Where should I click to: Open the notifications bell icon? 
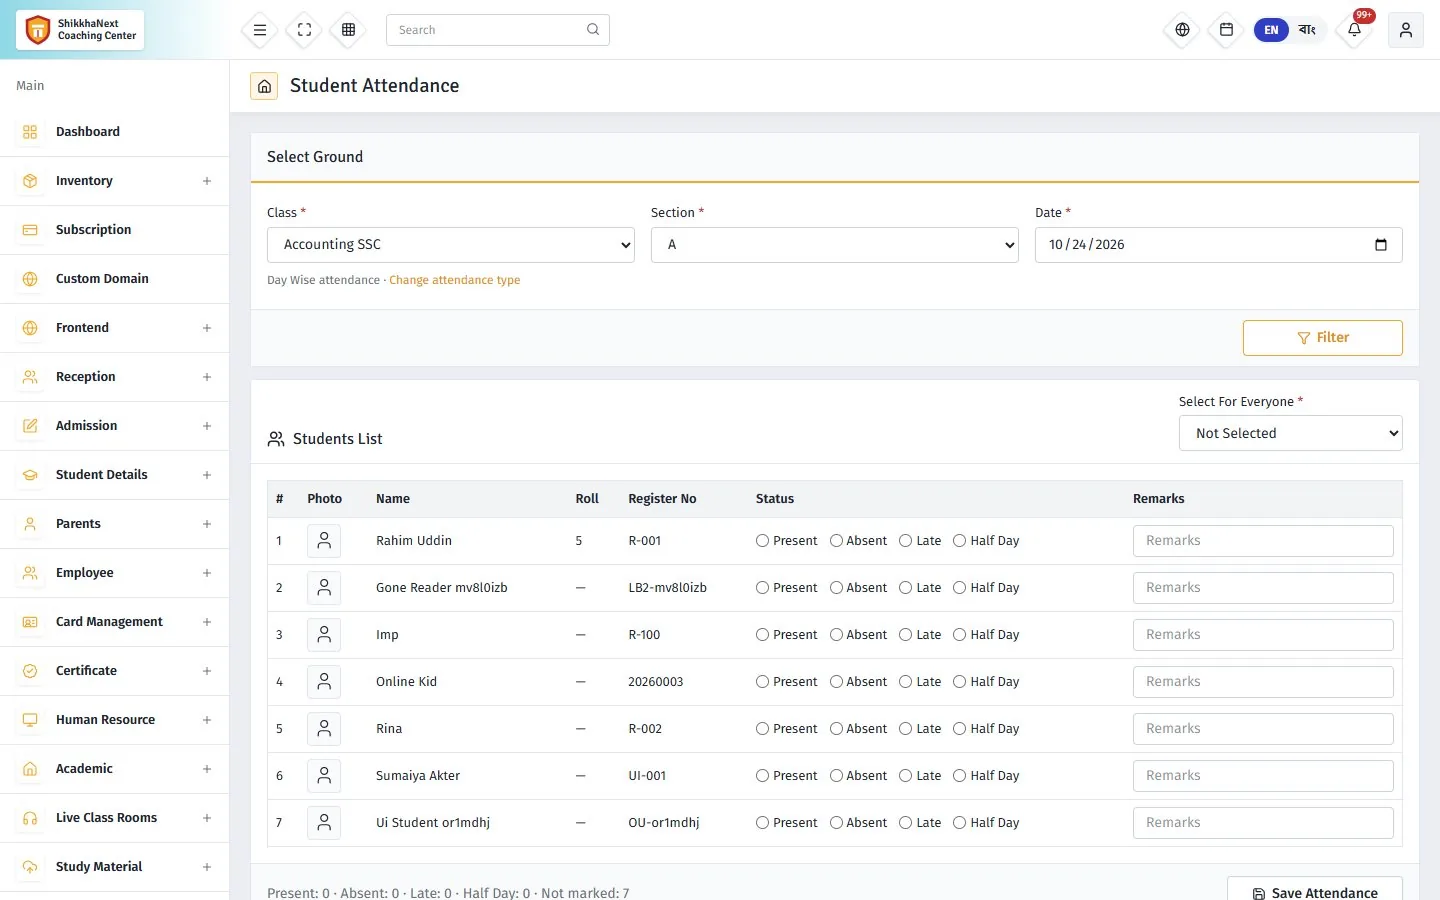1355,30
